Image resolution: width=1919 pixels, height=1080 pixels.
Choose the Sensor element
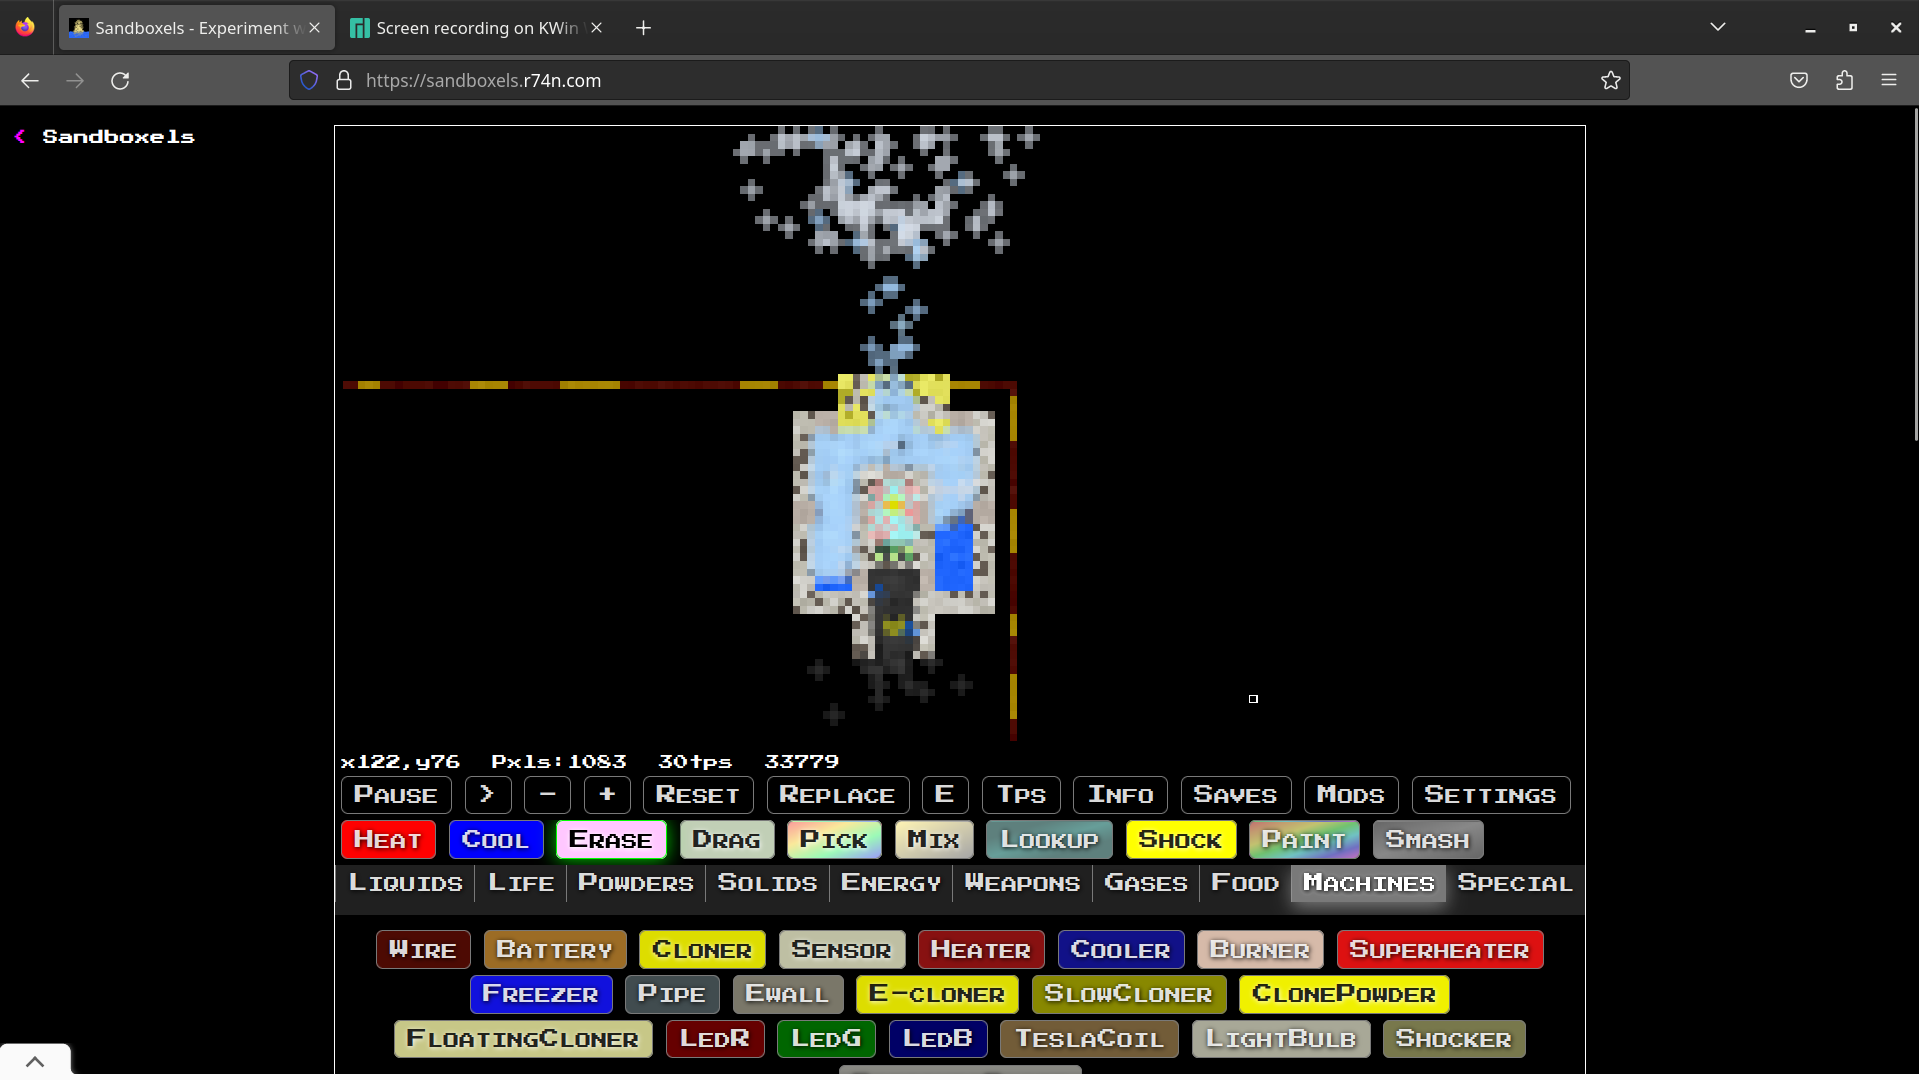pos(842,950)
